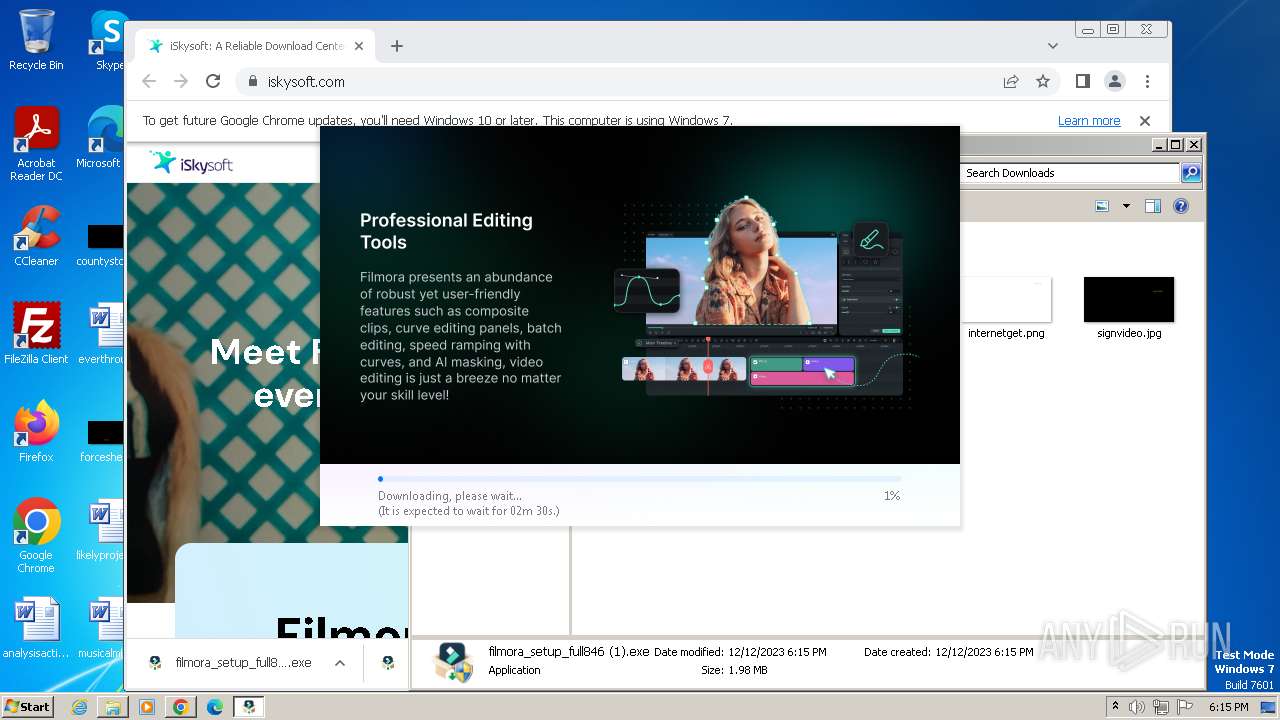
Task: Click the 'Professional Editing Tools' heading
Action: (x=446, y=231)
